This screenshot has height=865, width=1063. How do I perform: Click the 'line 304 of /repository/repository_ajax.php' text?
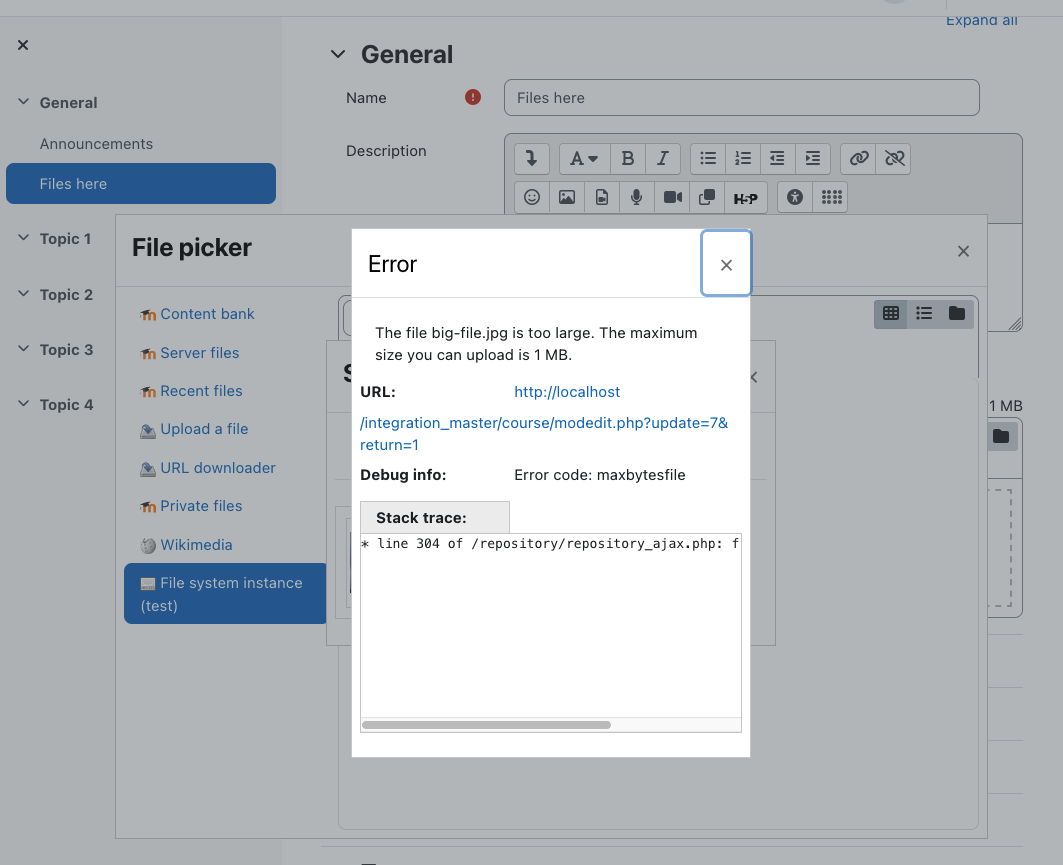point(550,544)
